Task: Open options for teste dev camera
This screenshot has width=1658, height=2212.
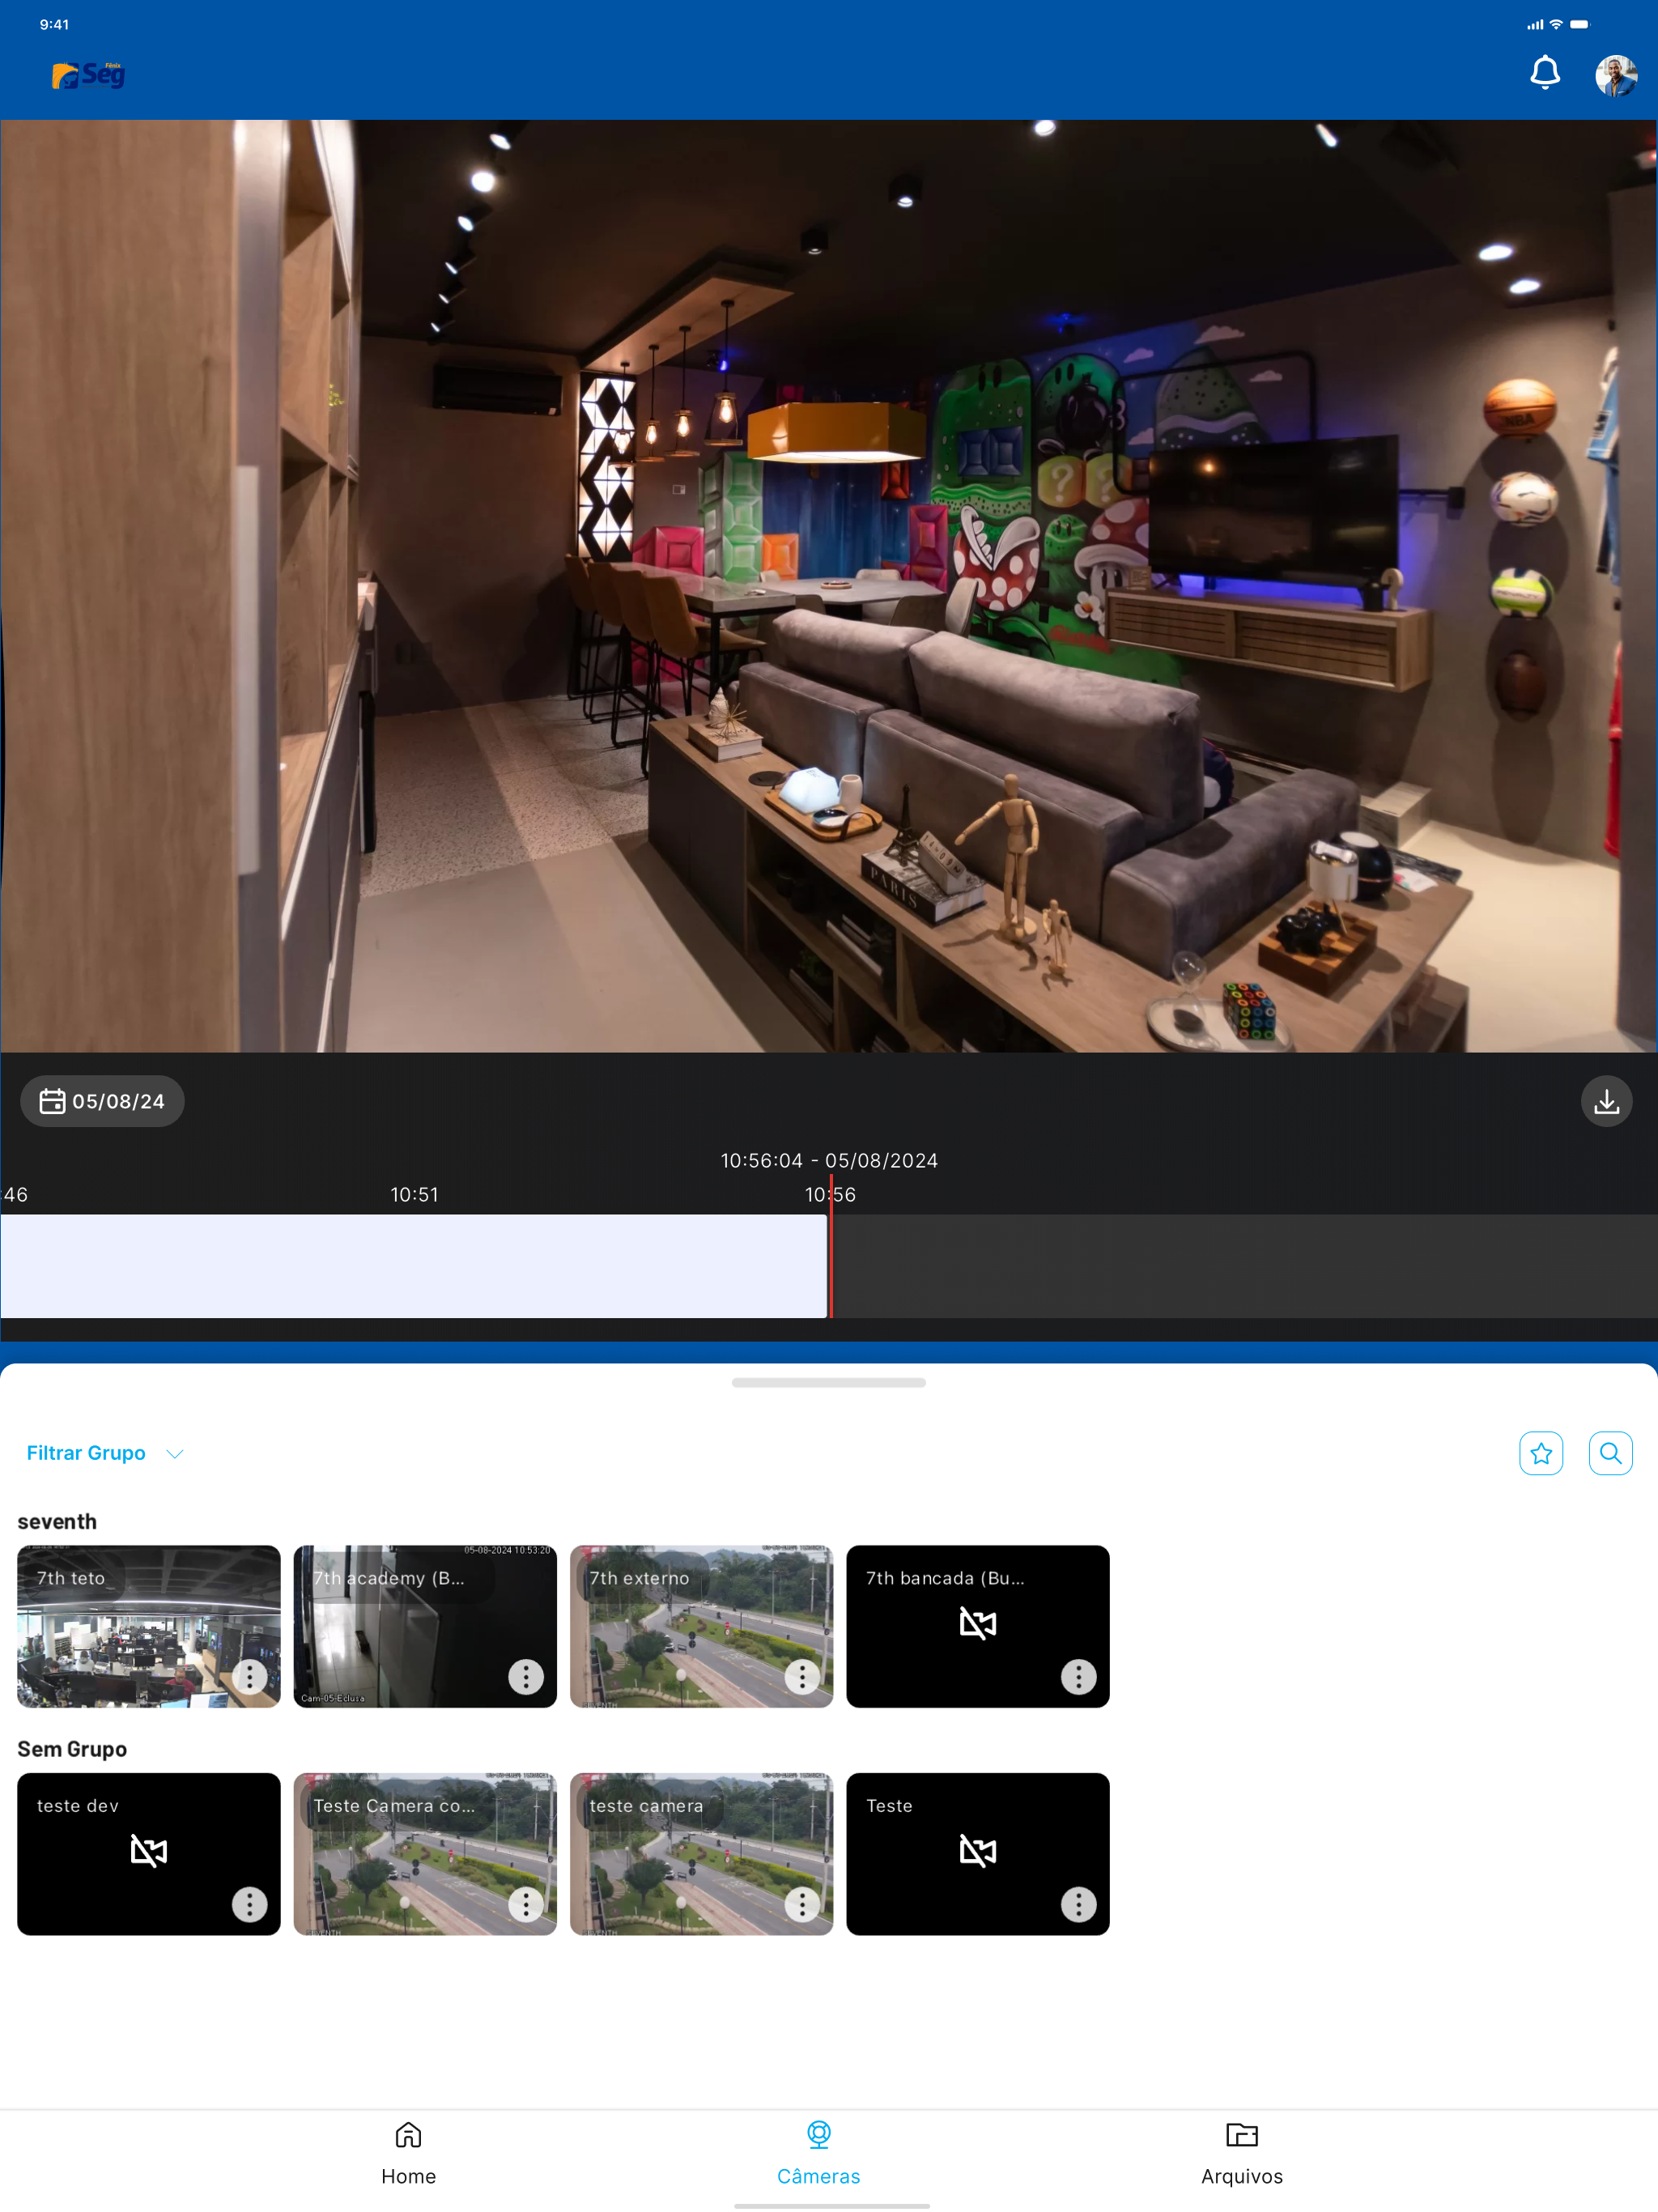Action: [x=250, y=1905]
